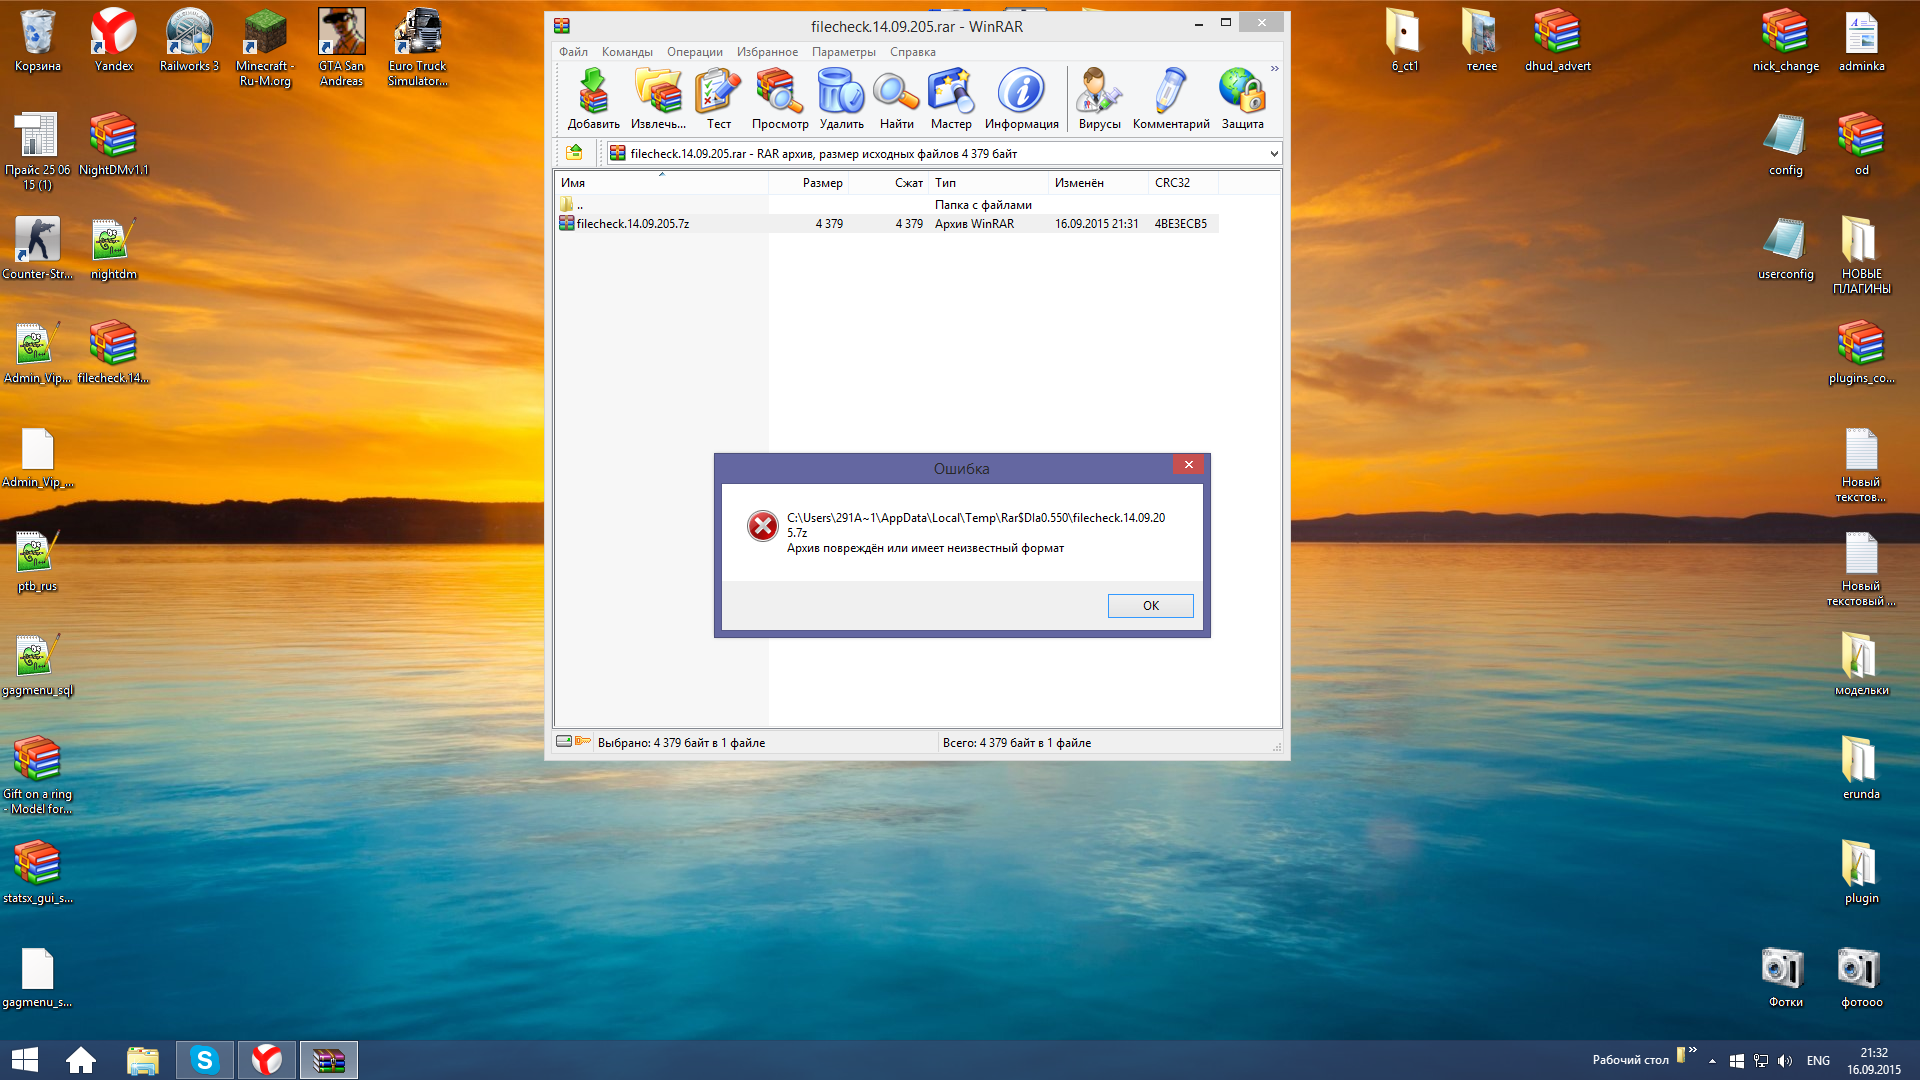Open the Minecraft Ru-M.org desktop shortcut
This screenshot has height=1080, width=1920.
265,48
